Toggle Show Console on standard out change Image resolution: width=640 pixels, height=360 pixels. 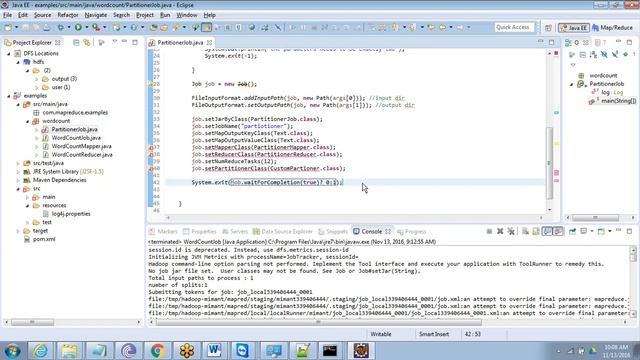click(x=547, y=231)
